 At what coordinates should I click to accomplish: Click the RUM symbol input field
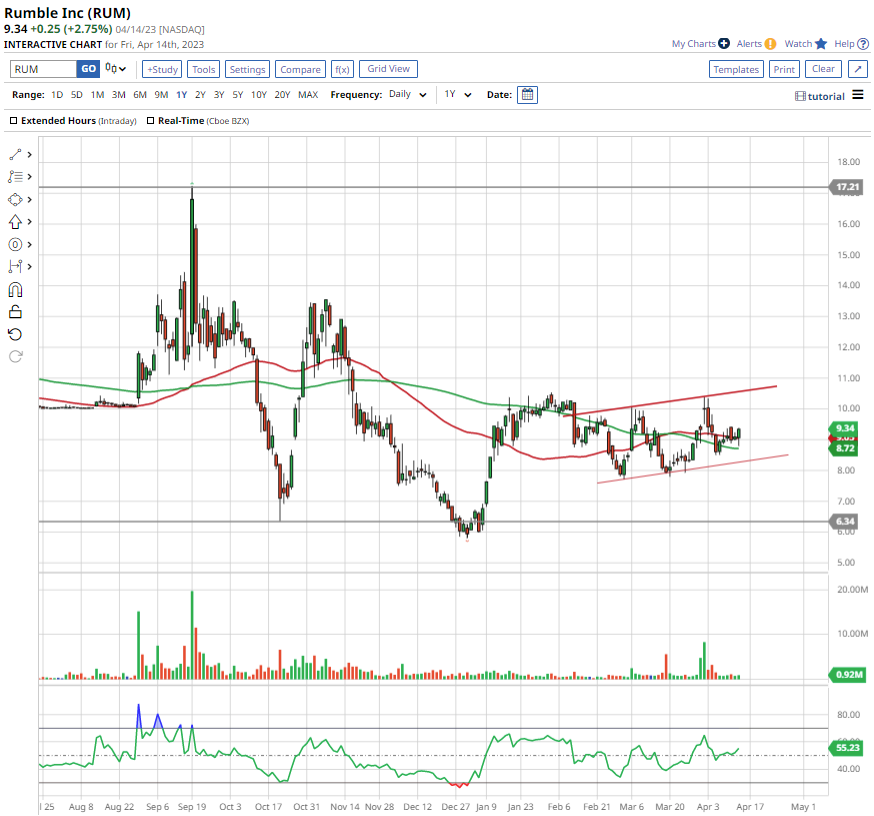pyautogui.click(x=43, y=69)
